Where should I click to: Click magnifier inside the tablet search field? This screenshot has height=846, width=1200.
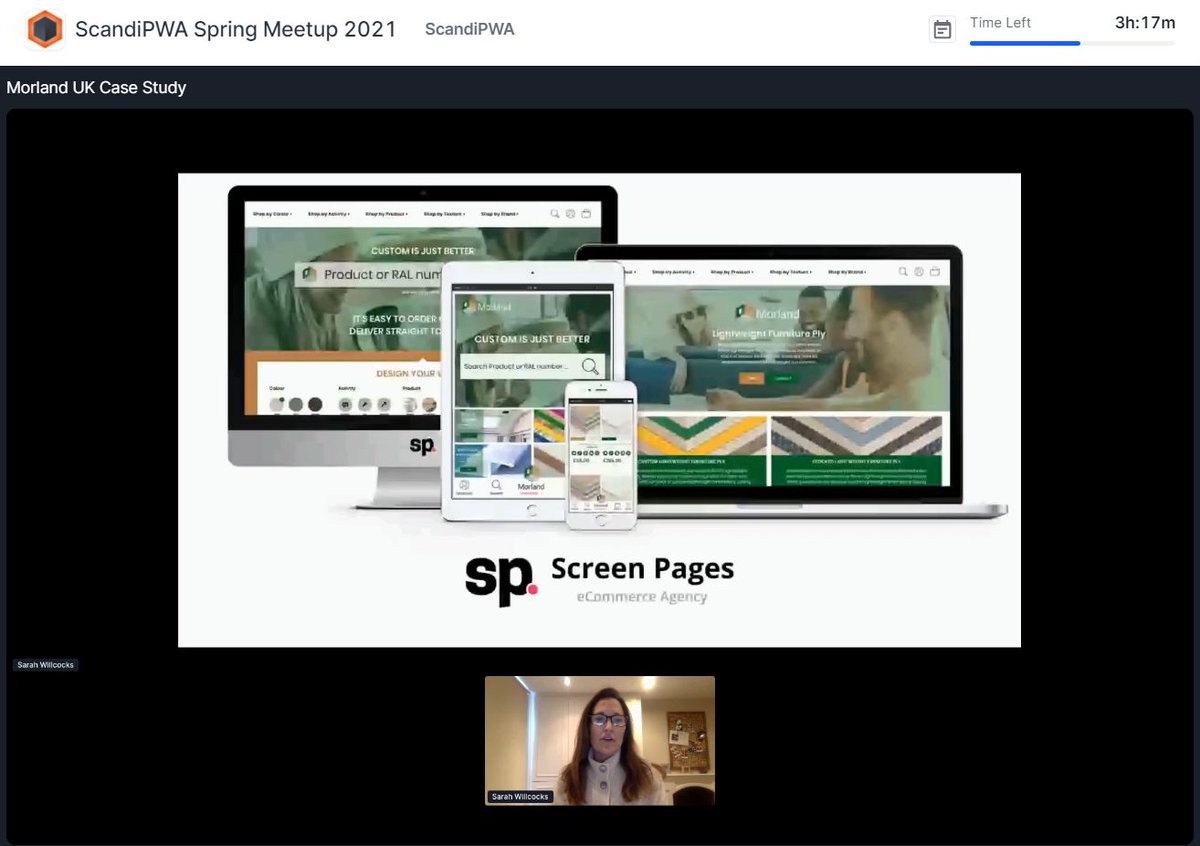click(x=590, y=367)
